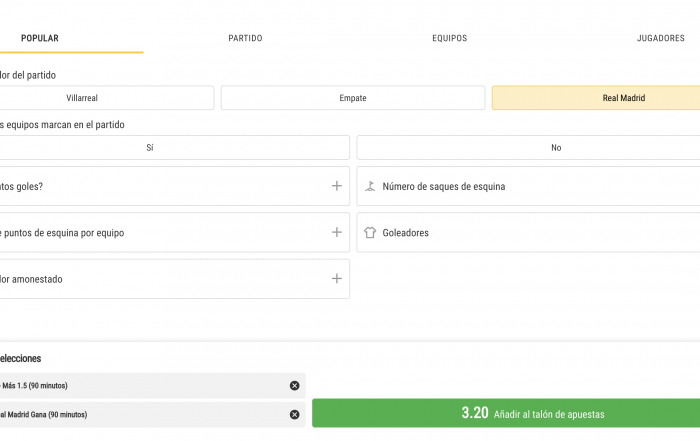Screen dimensions: 700x441
Task: Expand puntos de esquina por equipo
Action: point(337,232)
